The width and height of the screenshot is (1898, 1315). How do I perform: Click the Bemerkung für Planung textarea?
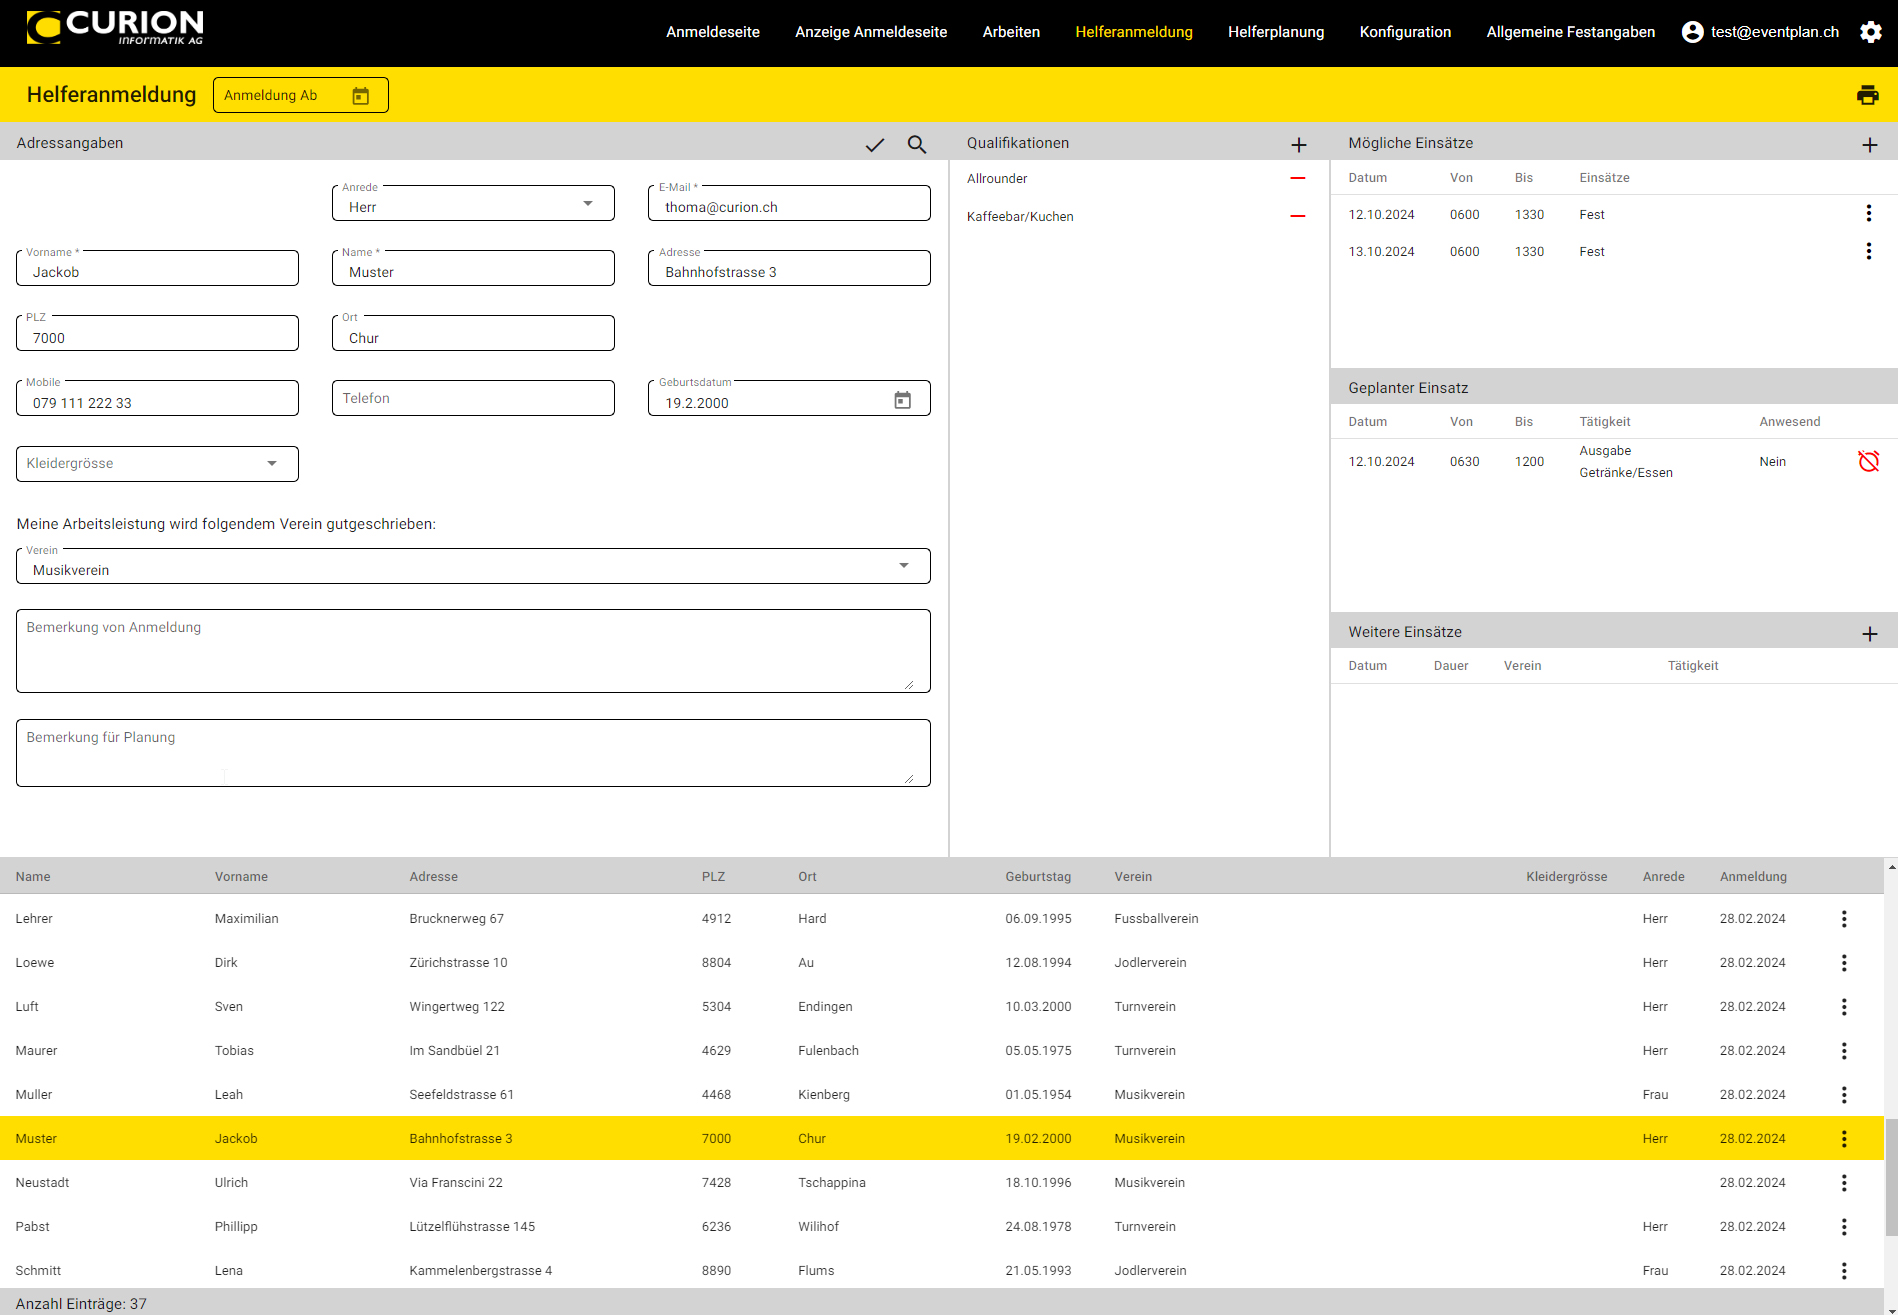coord(473,753)
